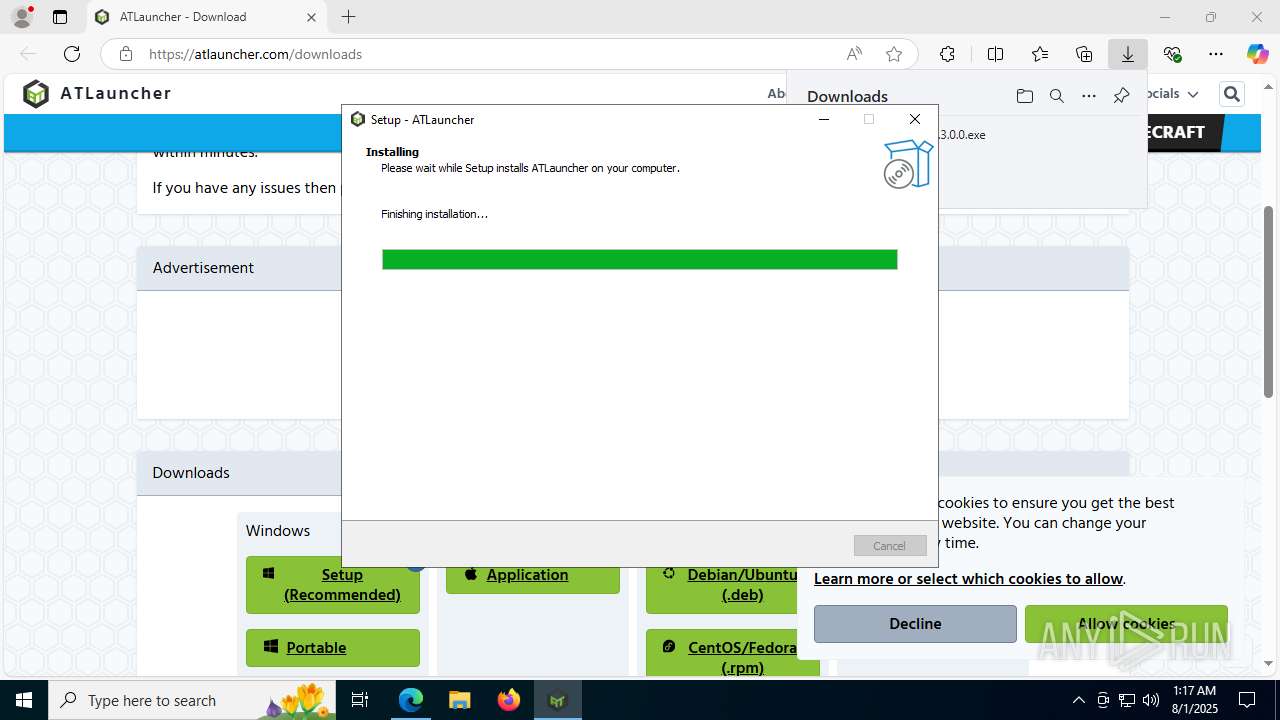Open Collections icon in toolbar
The width and height of the screenshot is (1280, 720).
pyautogui.click(x=1084, y=54)
